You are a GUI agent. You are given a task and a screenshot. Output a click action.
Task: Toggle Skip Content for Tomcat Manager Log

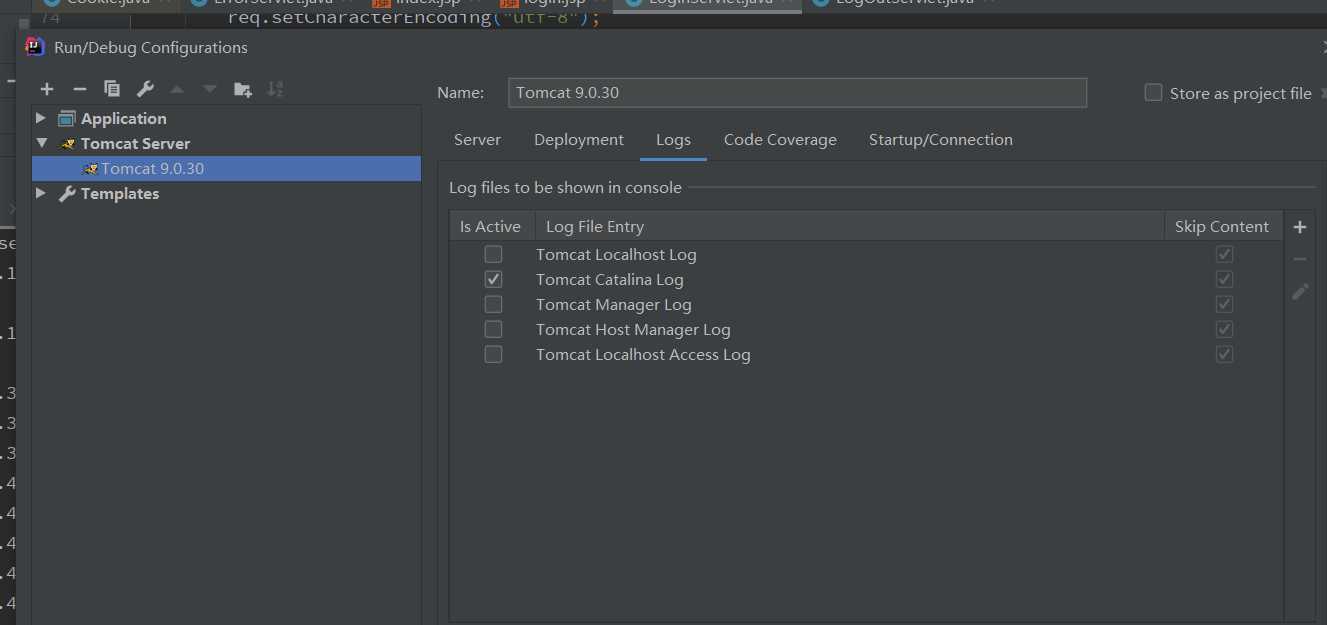(1224, 304)
